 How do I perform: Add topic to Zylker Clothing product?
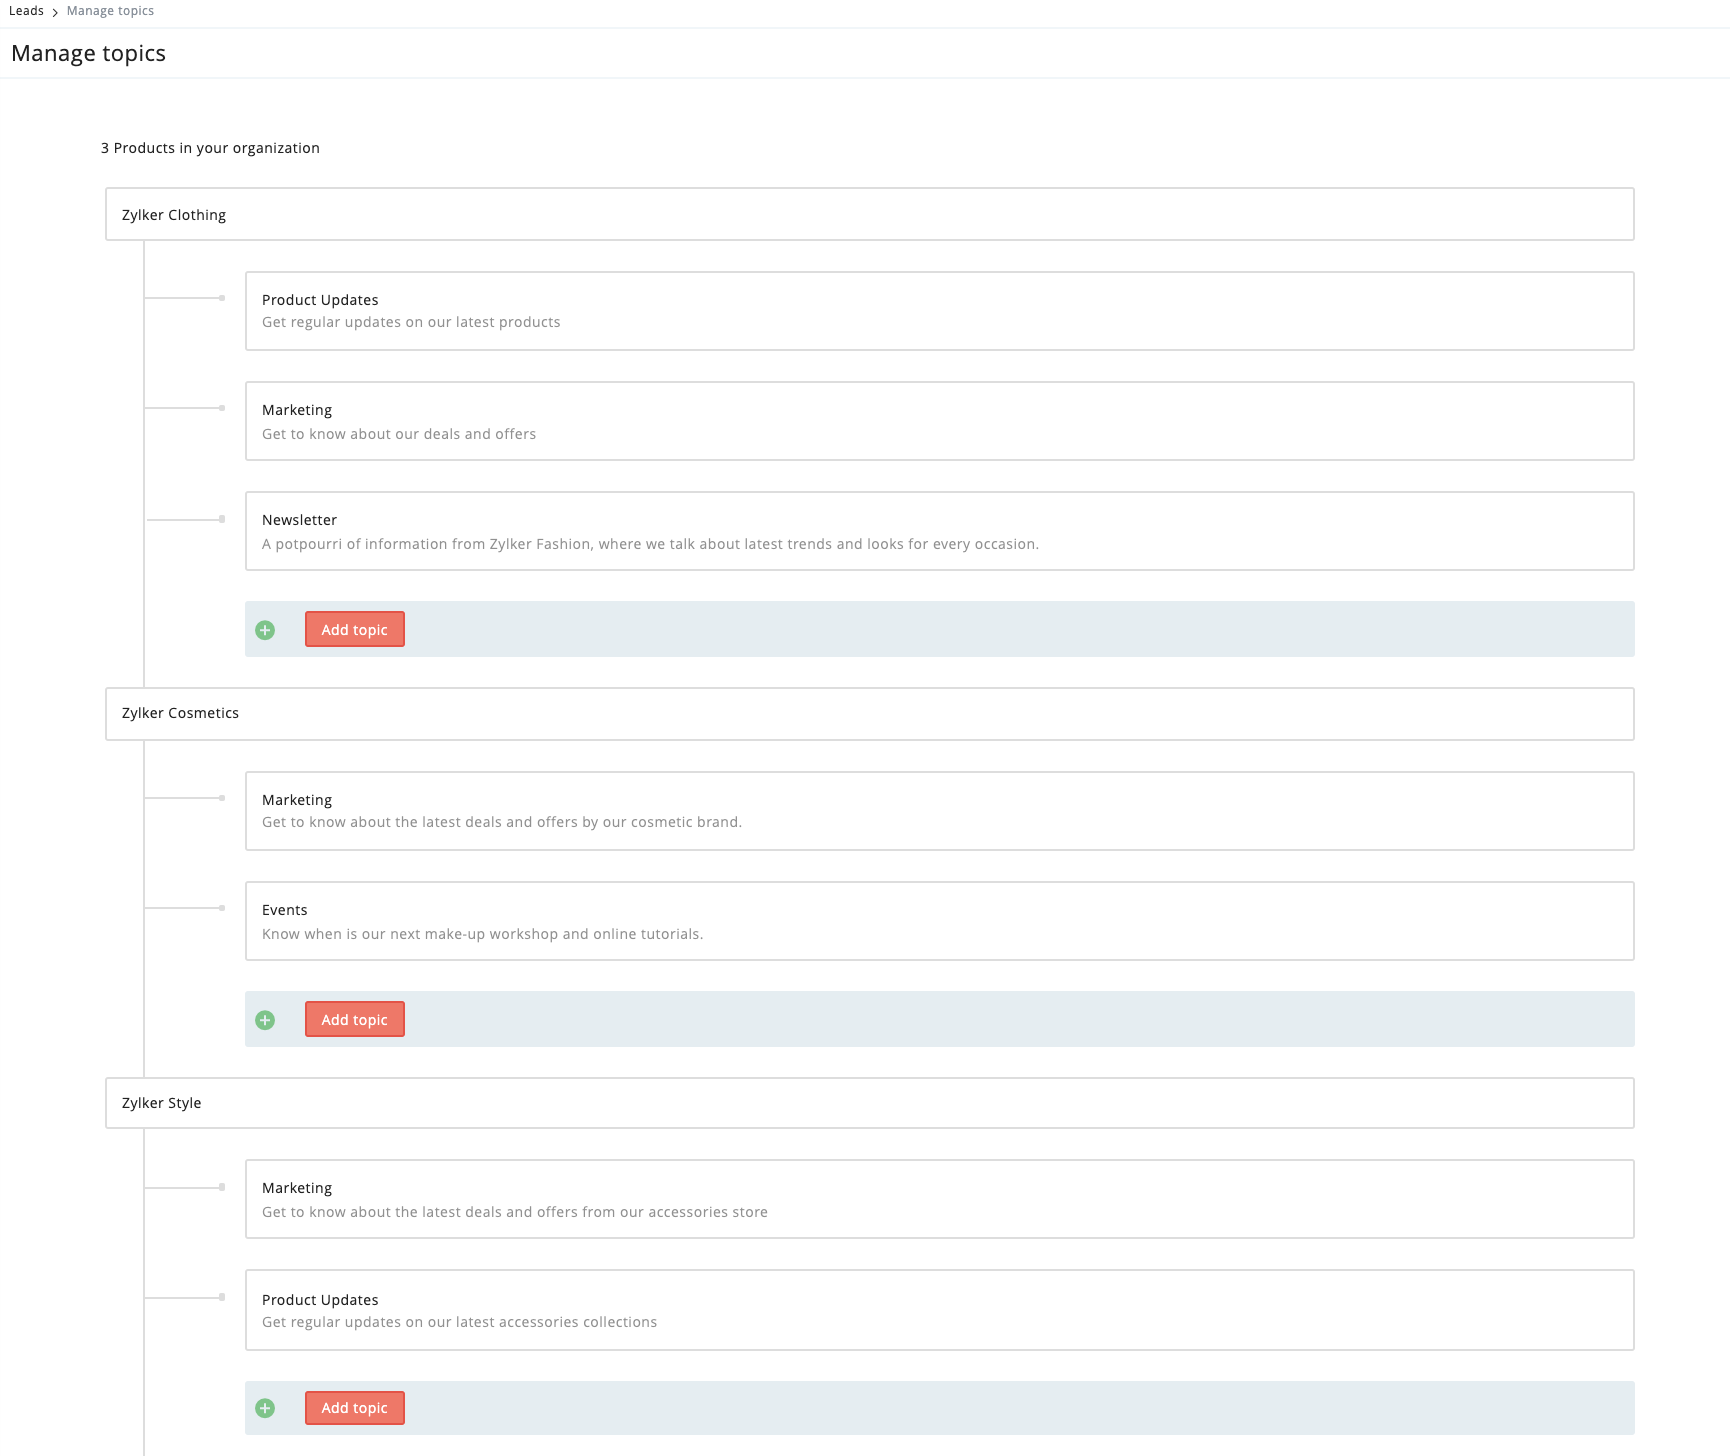354,630
